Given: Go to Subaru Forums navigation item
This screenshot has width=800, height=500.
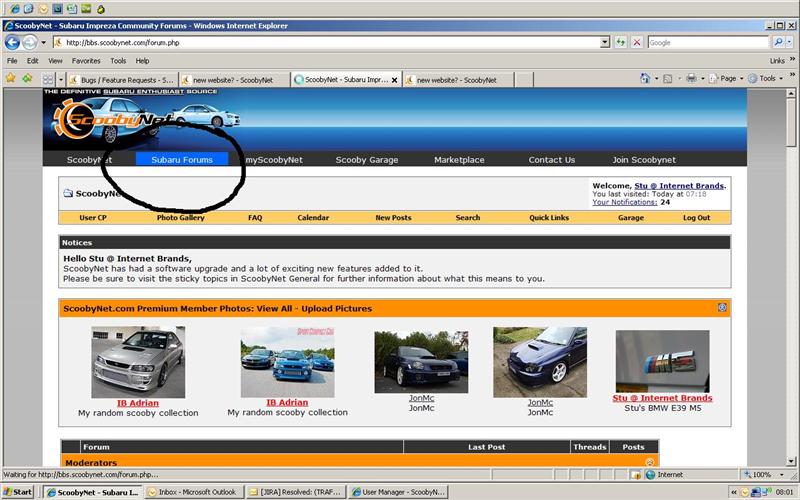Looking at the screenshot, I should click(182, 160).
